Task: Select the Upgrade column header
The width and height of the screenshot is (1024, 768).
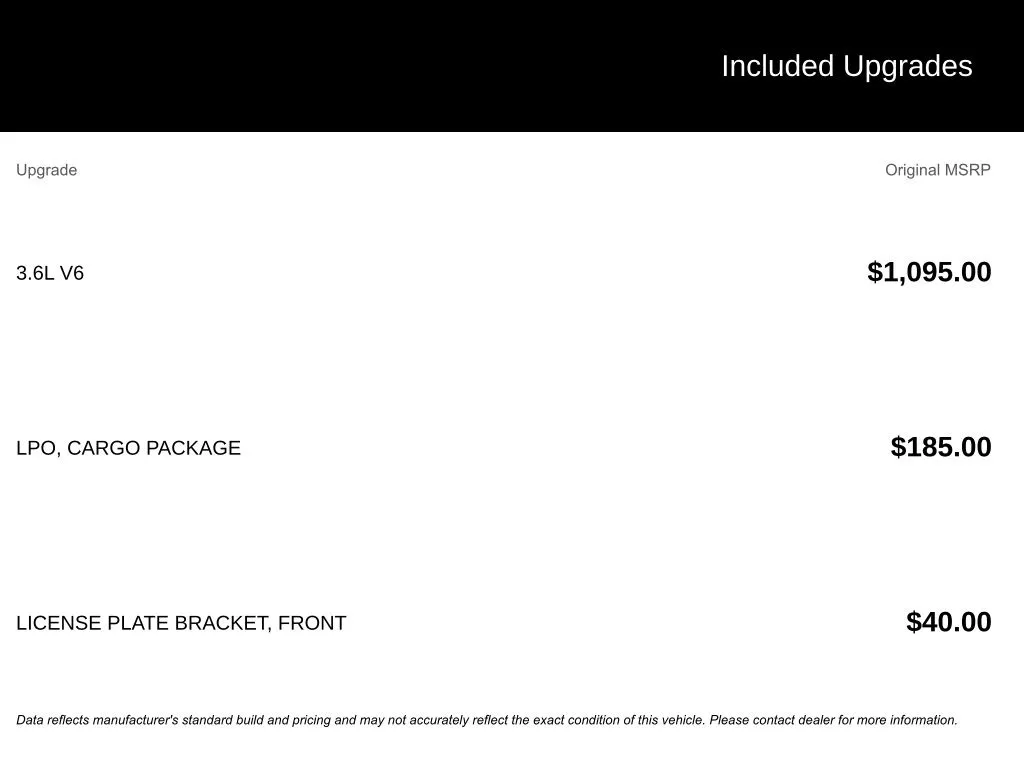Action: pos(46,170)
